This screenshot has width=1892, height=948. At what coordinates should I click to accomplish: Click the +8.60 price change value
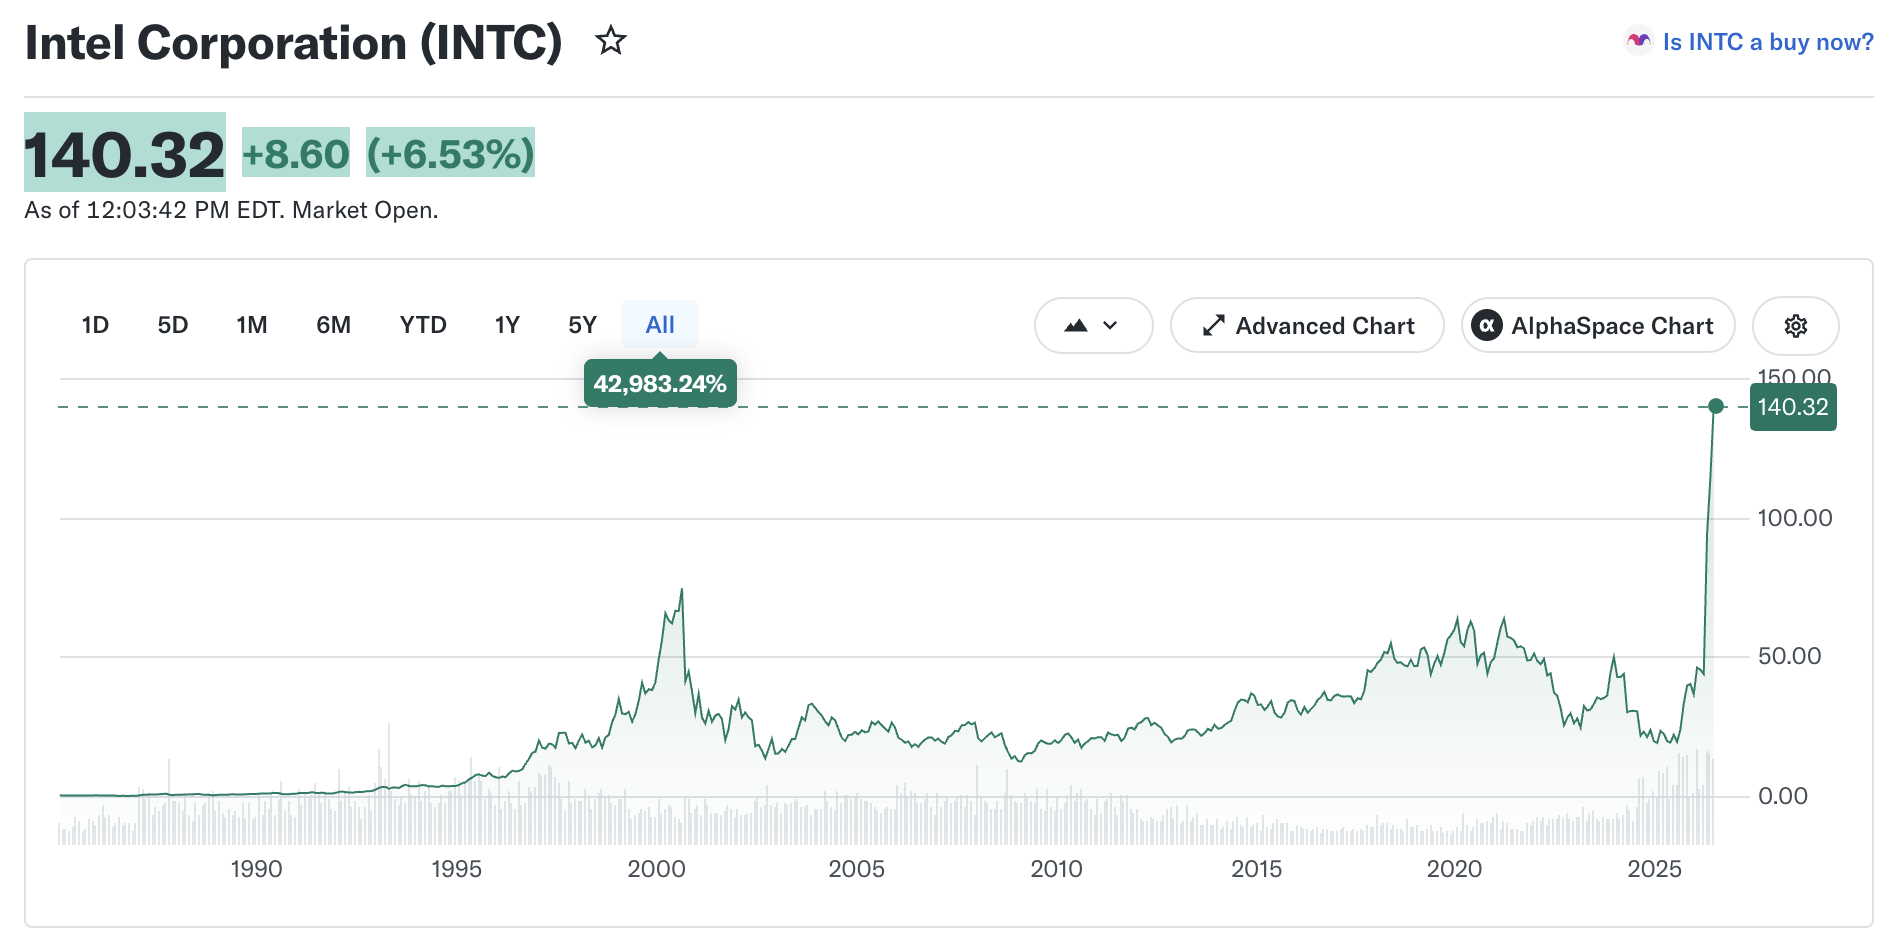296,154
